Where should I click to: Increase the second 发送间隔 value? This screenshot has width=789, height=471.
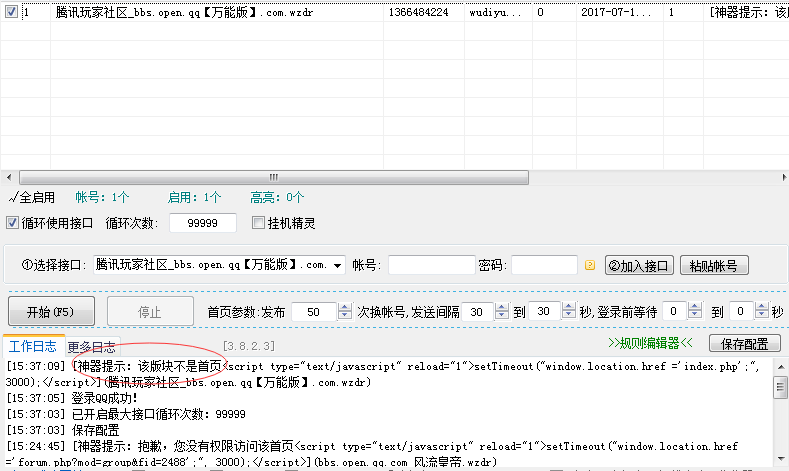pyautogui.click(x=569, y=307)
